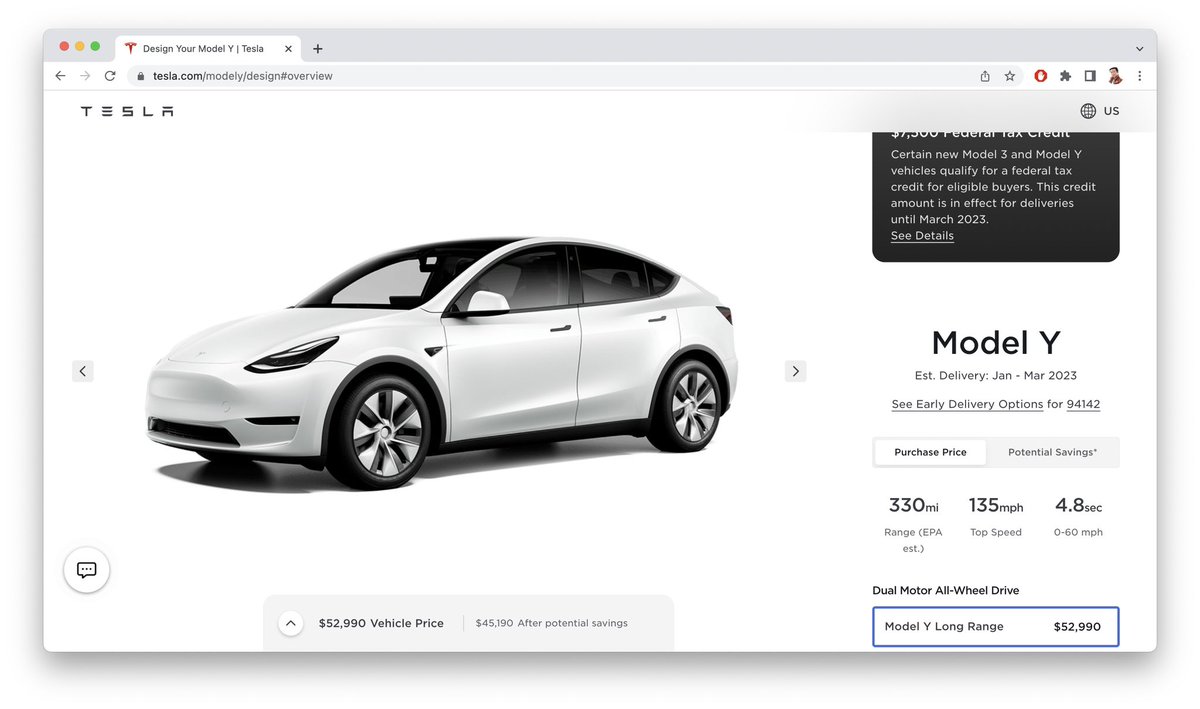Bookmark the page with the star icon
The width and height of the screenshot is (1200, 709).
coord(1009,75)
